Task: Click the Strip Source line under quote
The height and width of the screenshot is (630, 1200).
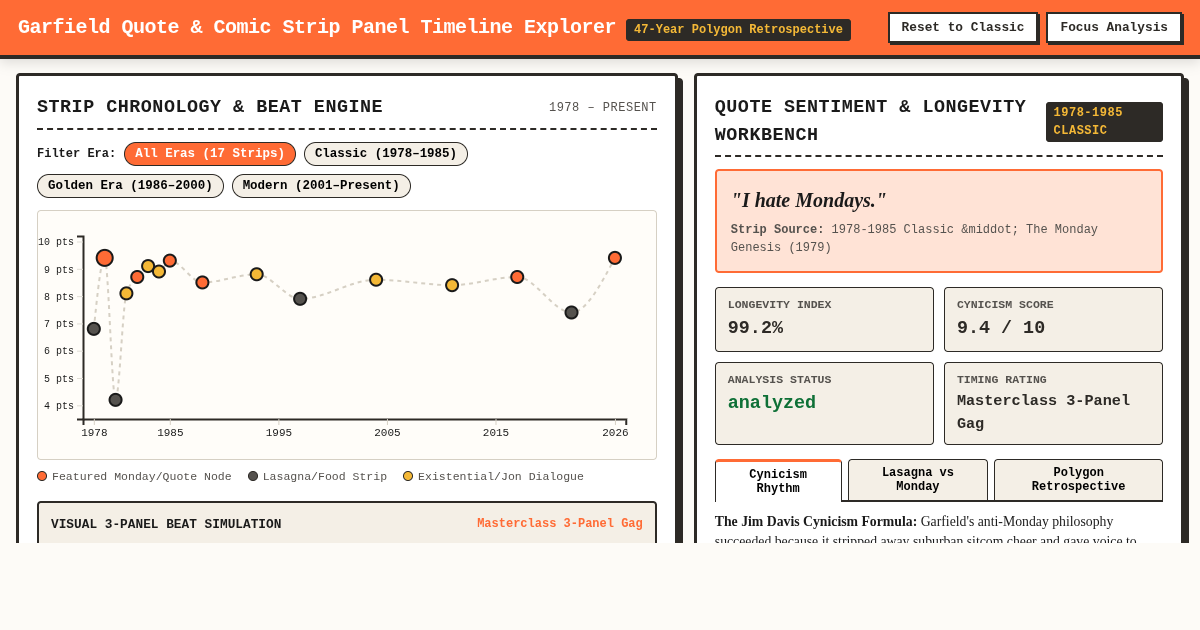Action: [x=914, y=238]
